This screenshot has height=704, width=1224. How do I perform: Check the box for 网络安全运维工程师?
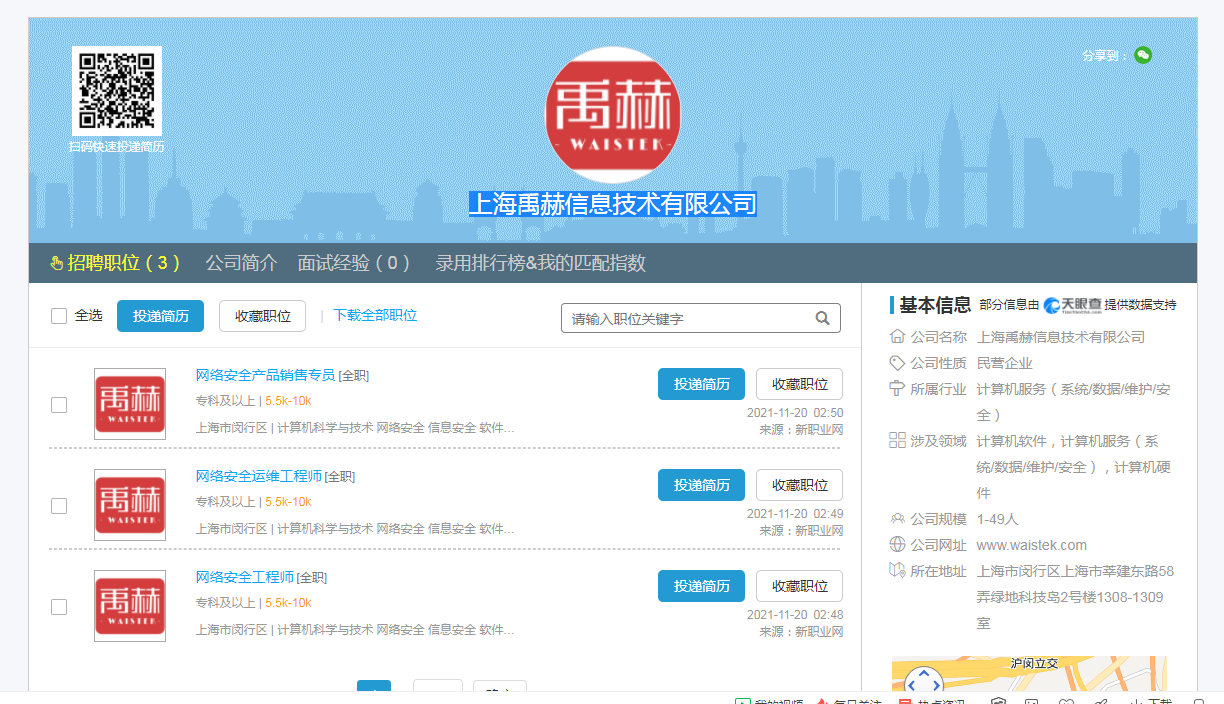59,506
